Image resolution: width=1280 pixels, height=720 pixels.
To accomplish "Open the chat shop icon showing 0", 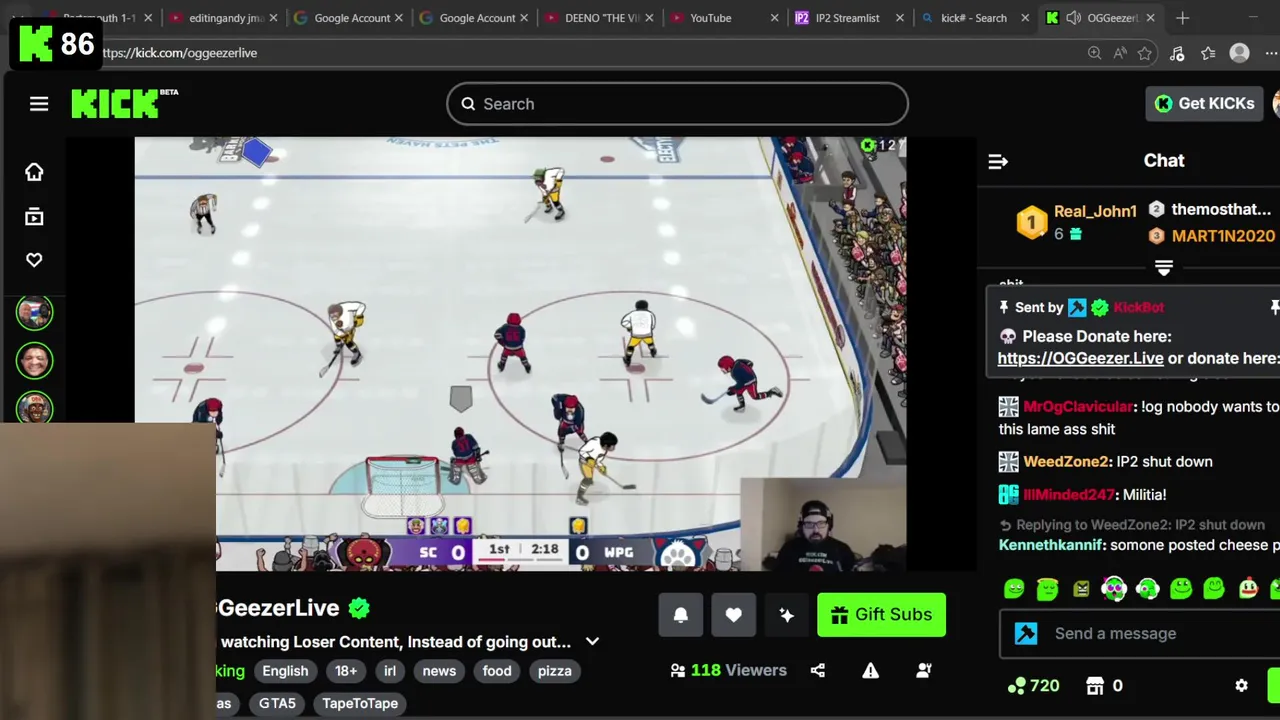I will (1104, 685).
